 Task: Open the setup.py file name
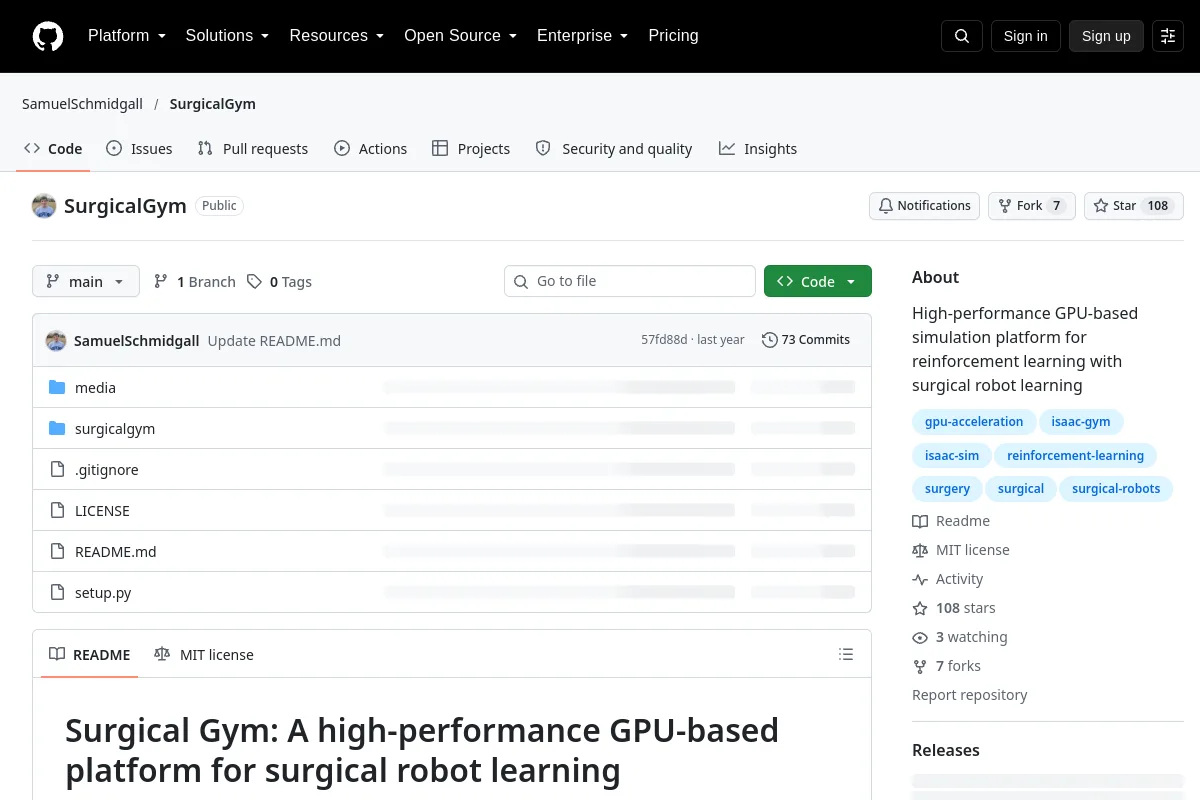[103, 593]
